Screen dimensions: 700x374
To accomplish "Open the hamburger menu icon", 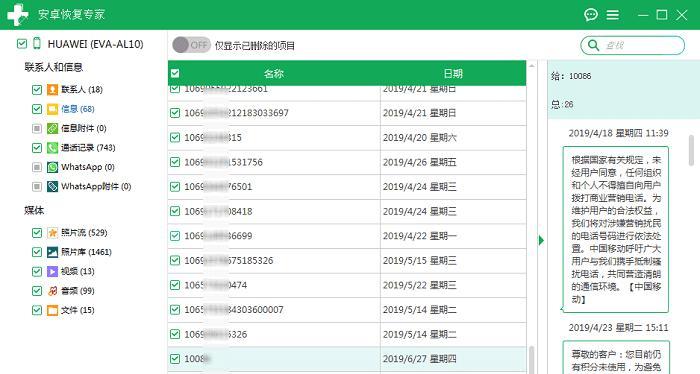I will point(612,15).
